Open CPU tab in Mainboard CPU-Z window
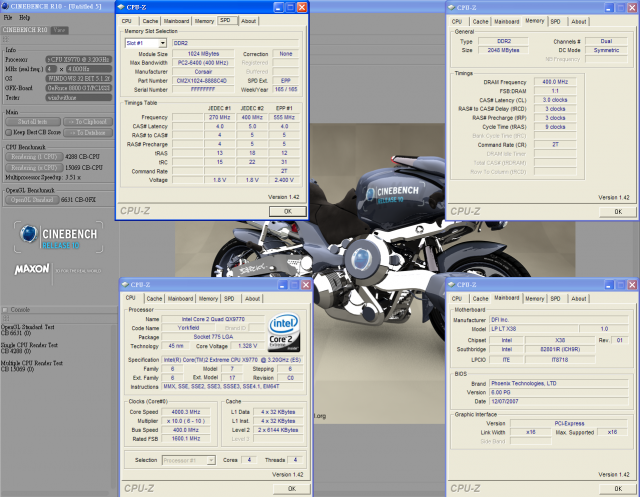 [457, 299]
